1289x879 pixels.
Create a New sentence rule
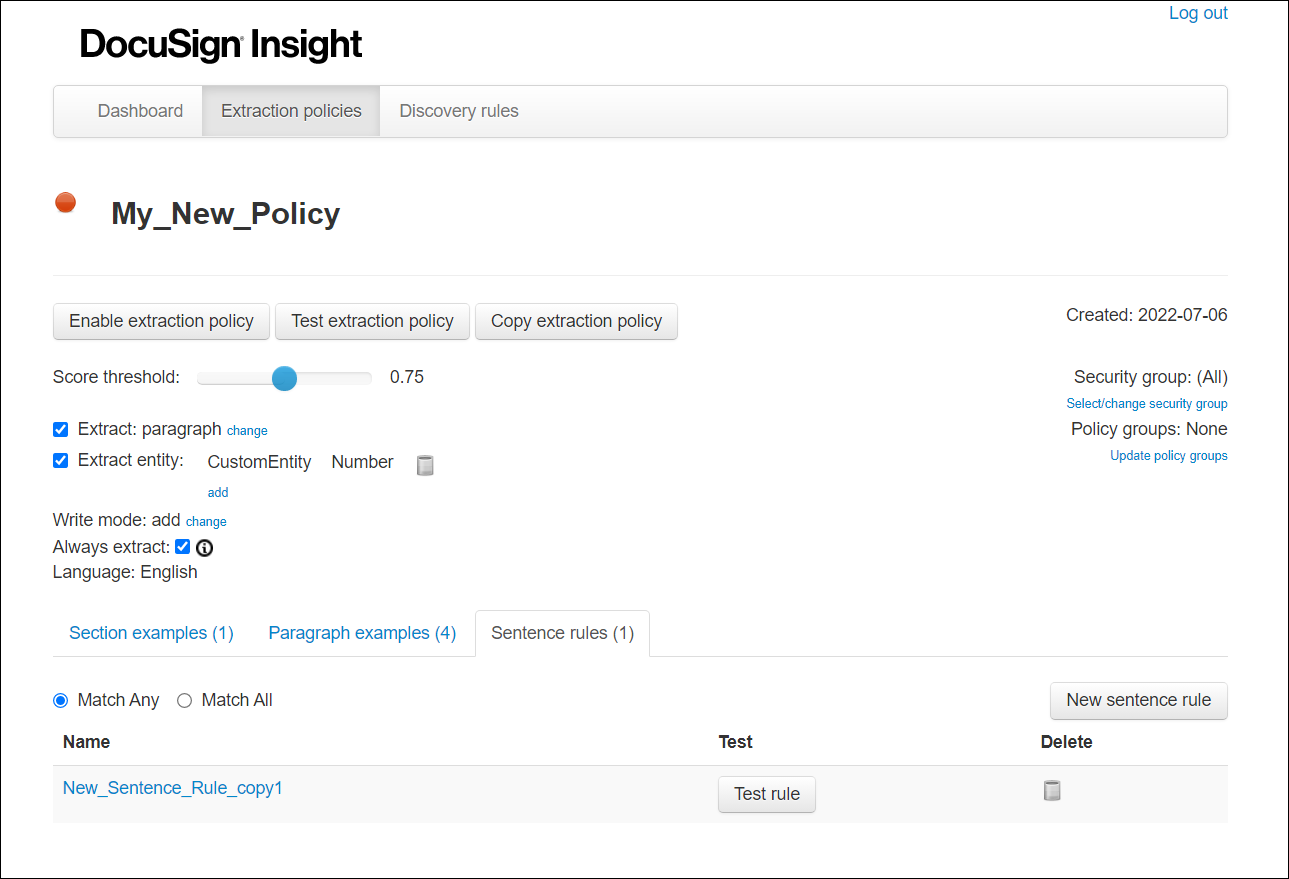(1138, 700)
